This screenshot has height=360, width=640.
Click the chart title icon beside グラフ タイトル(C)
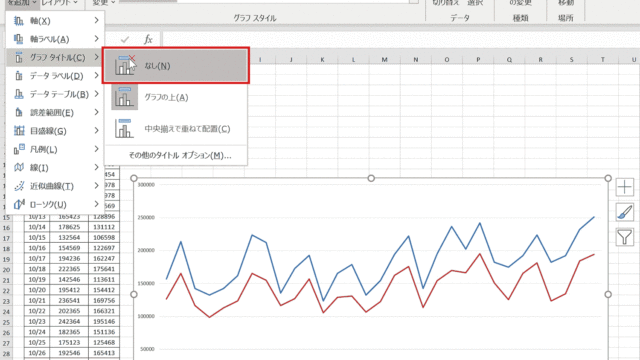click(19, 57)
